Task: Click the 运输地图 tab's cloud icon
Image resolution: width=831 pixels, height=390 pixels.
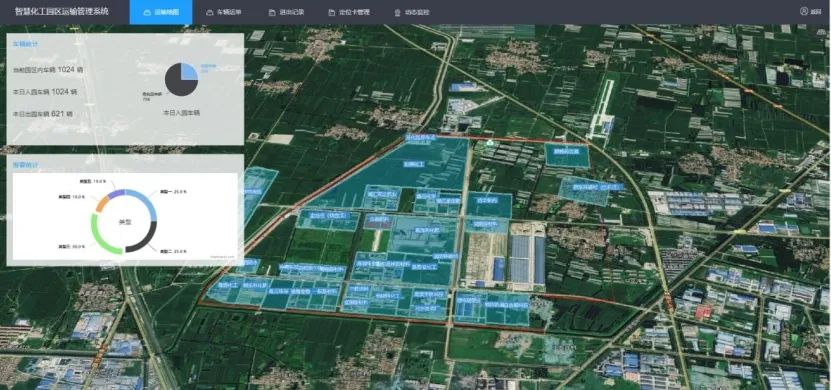Action: (148, 12)
